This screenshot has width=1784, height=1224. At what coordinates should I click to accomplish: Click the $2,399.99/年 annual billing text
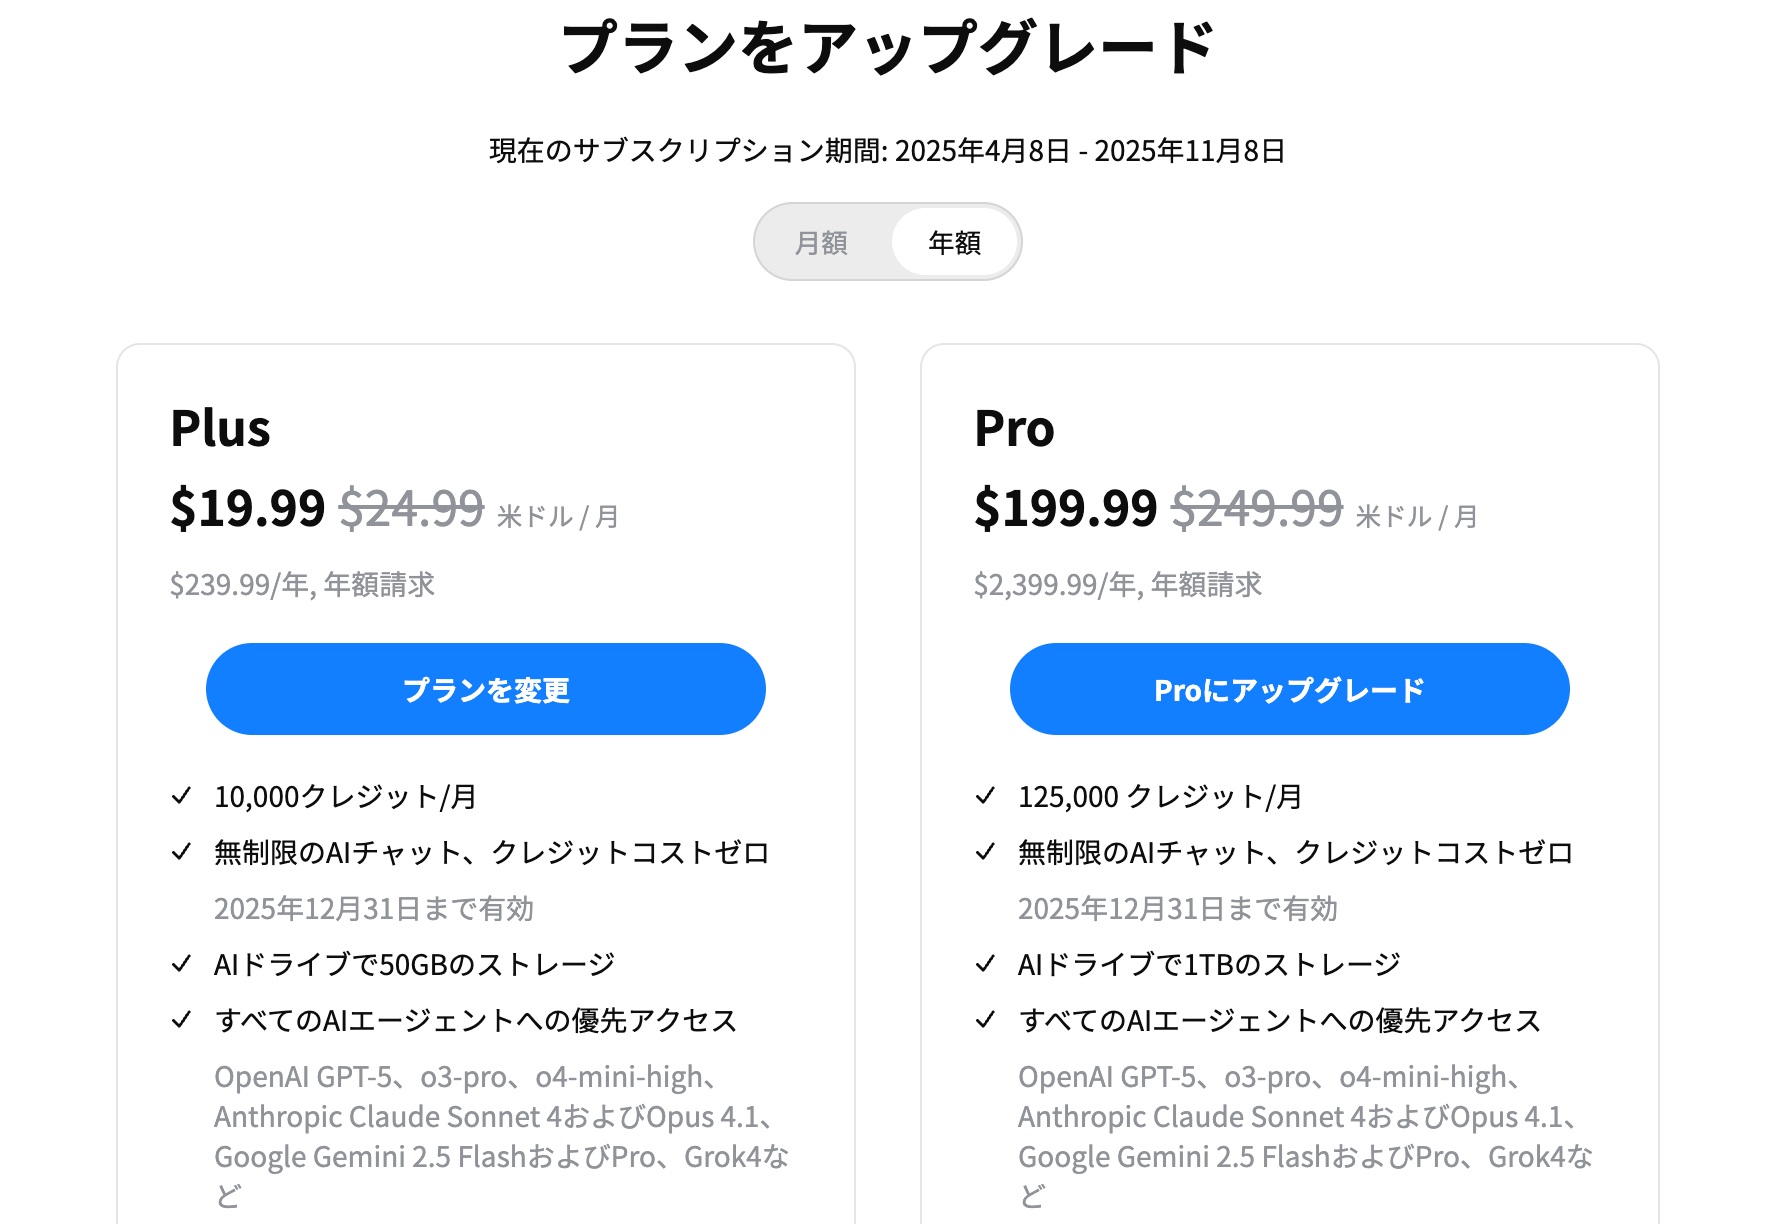[1117, 585]
